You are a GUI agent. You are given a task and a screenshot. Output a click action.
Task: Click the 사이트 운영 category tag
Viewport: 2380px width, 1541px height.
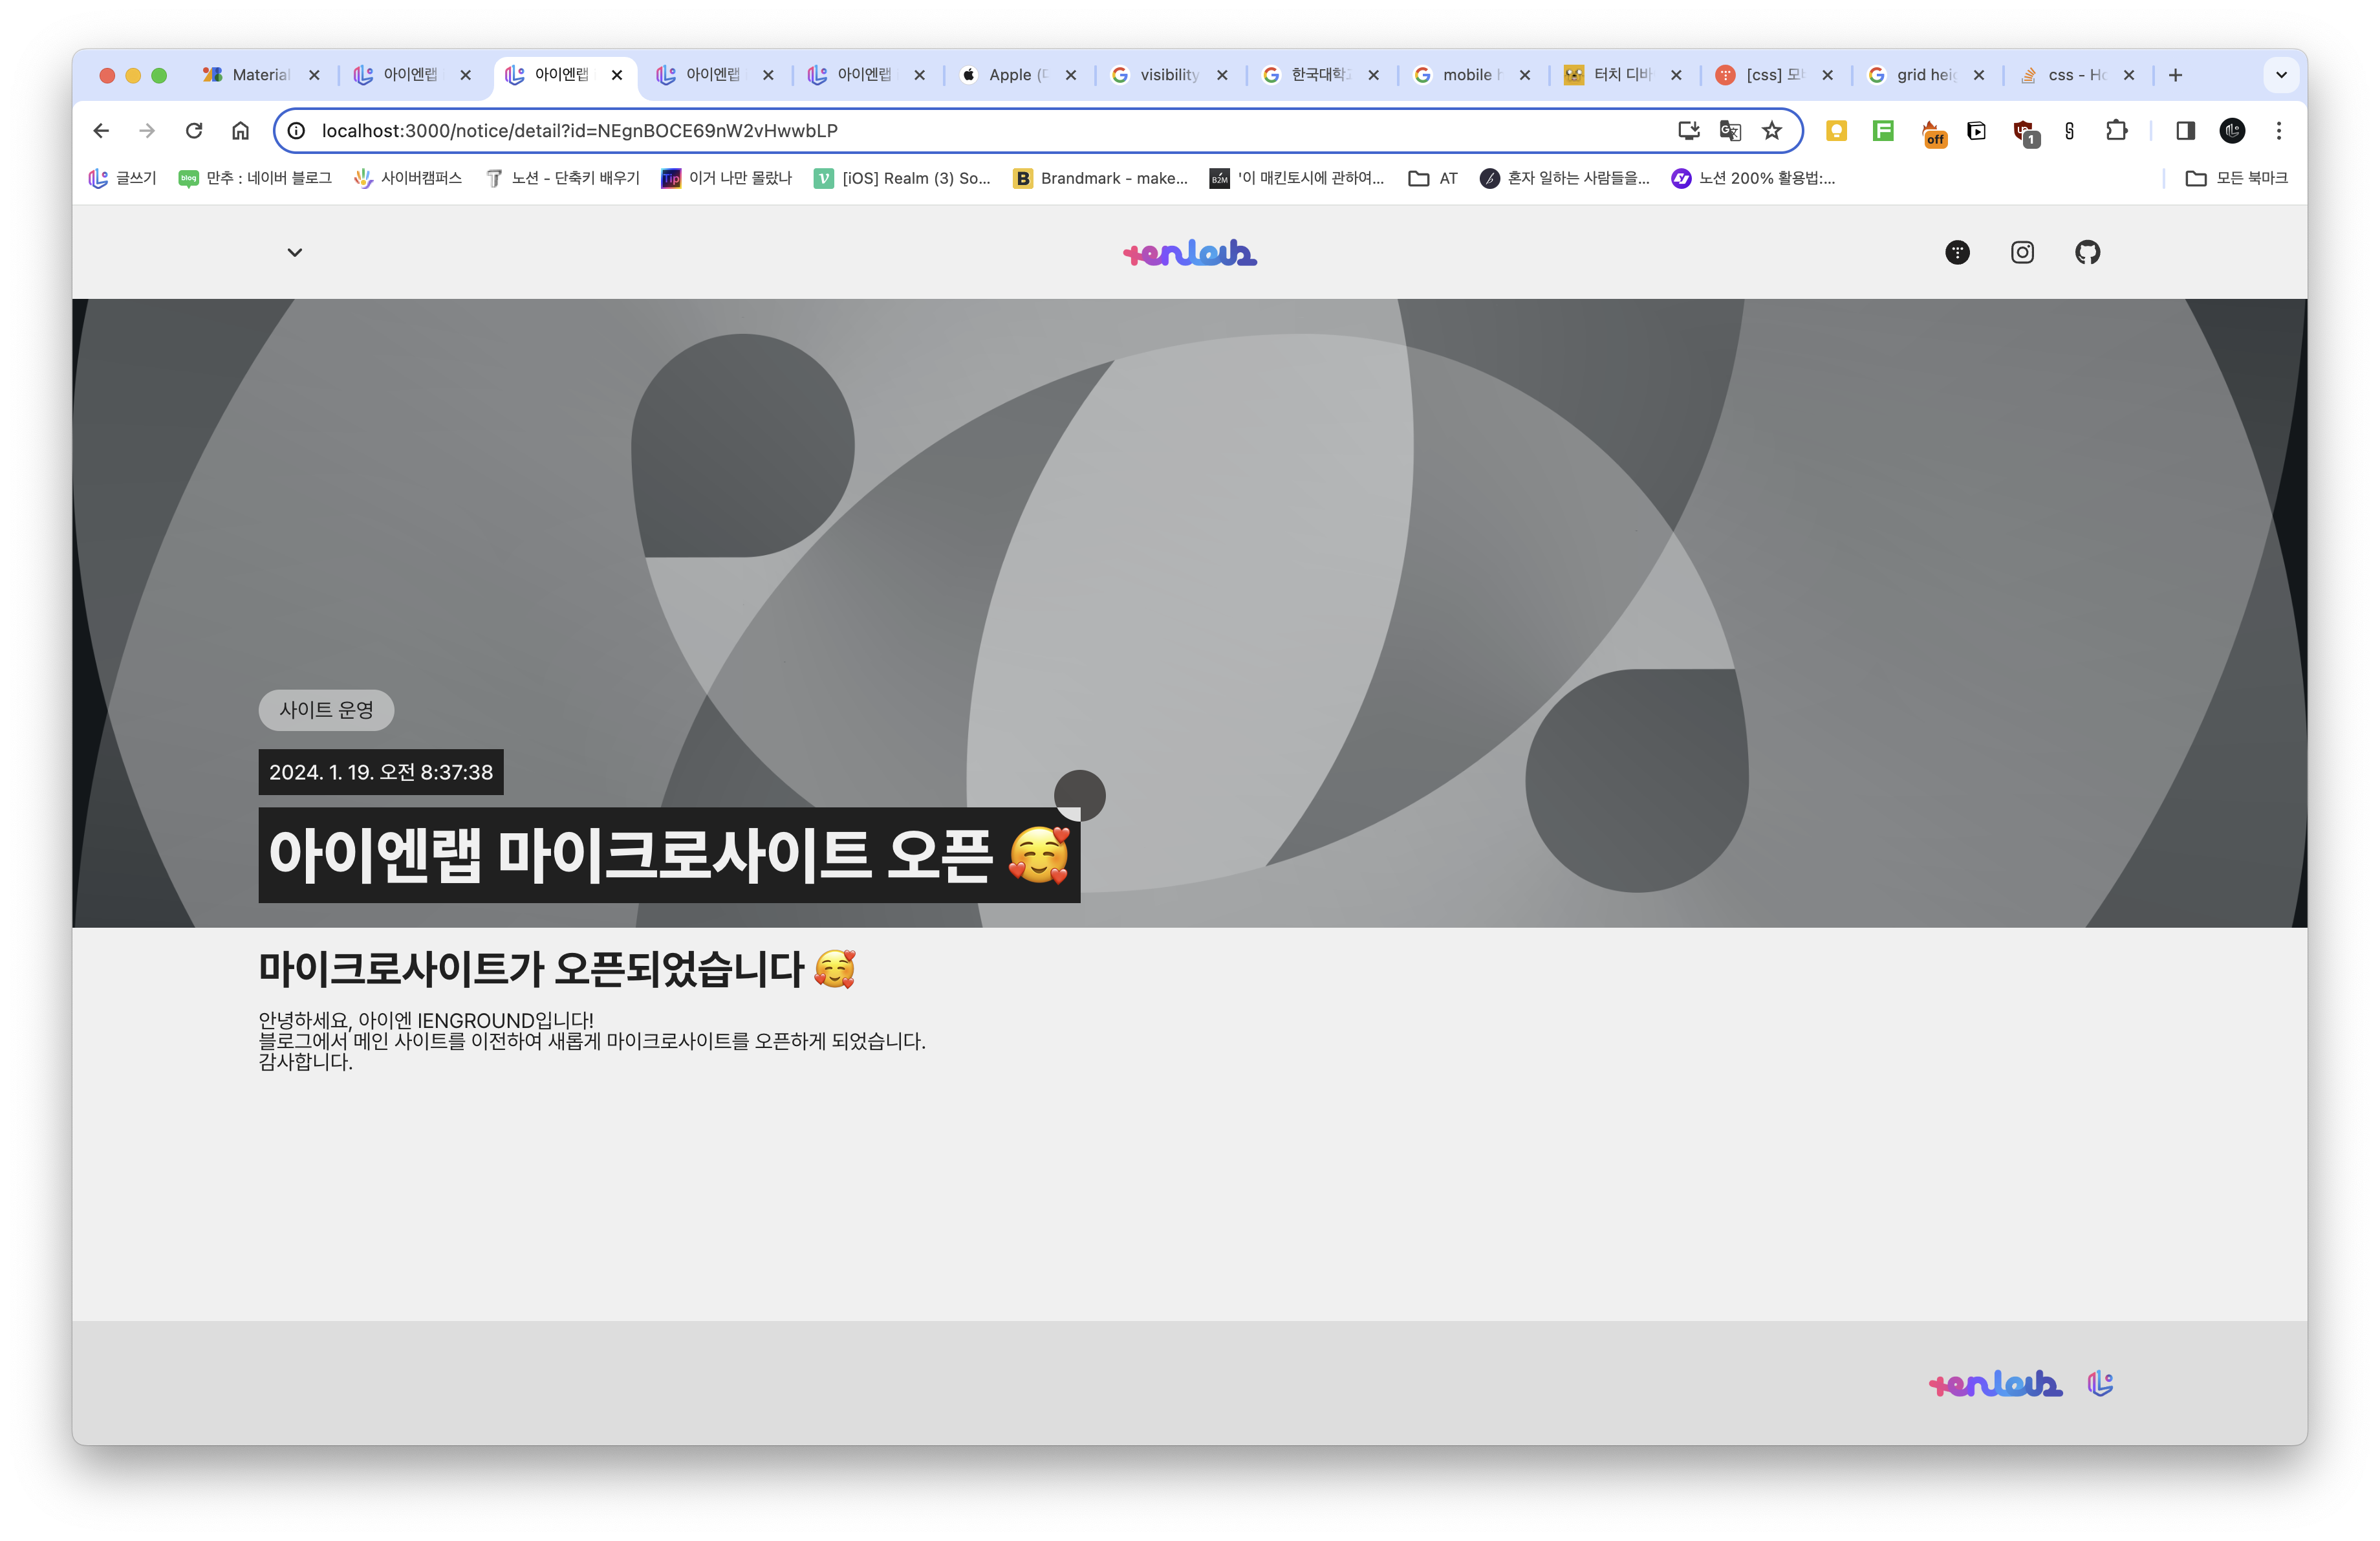pyautogui.click(x=326, y=710)
